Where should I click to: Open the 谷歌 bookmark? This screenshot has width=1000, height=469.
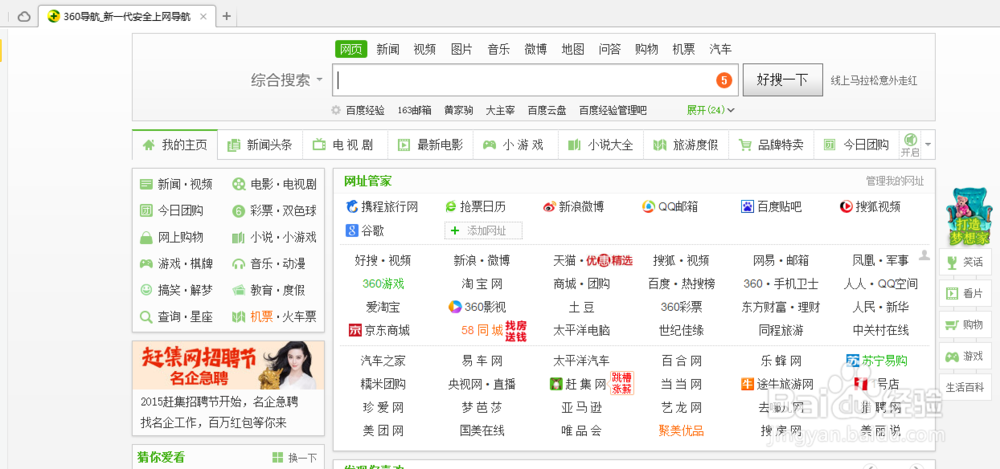(365, 230)
